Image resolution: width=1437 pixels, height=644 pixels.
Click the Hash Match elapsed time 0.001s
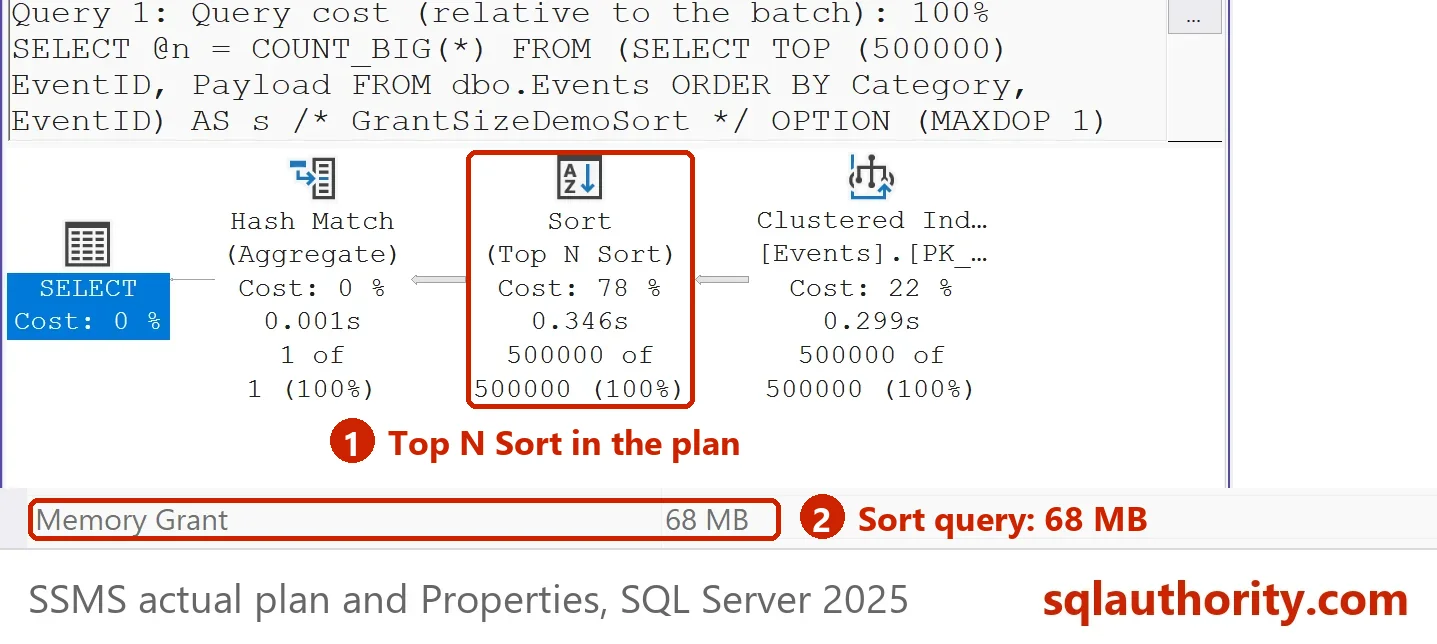[312, 321]
